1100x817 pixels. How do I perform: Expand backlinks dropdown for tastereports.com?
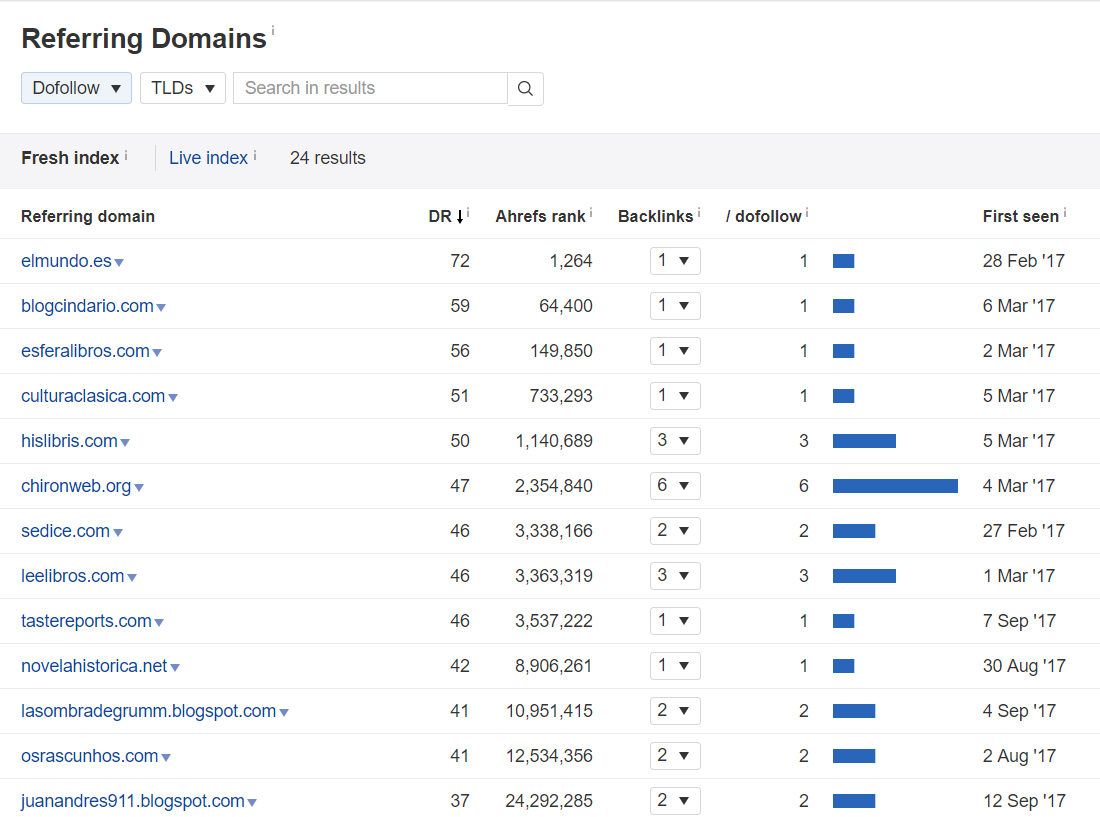(675, 621)
